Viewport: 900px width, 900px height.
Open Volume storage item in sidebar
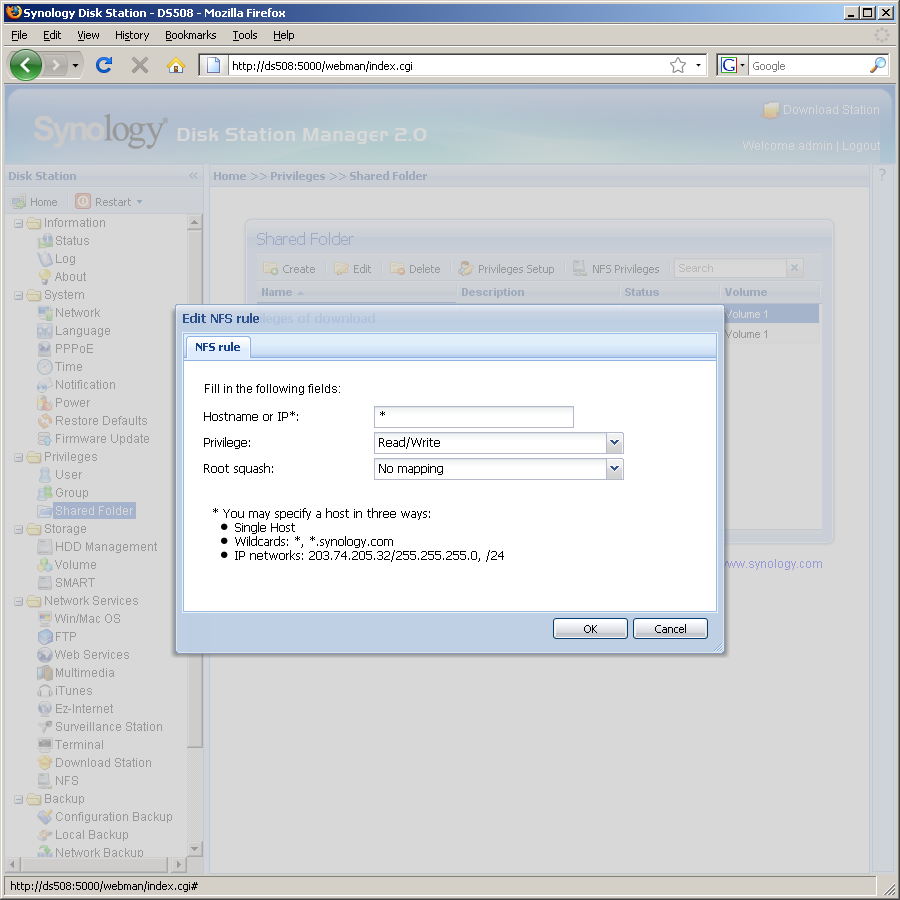67,565
